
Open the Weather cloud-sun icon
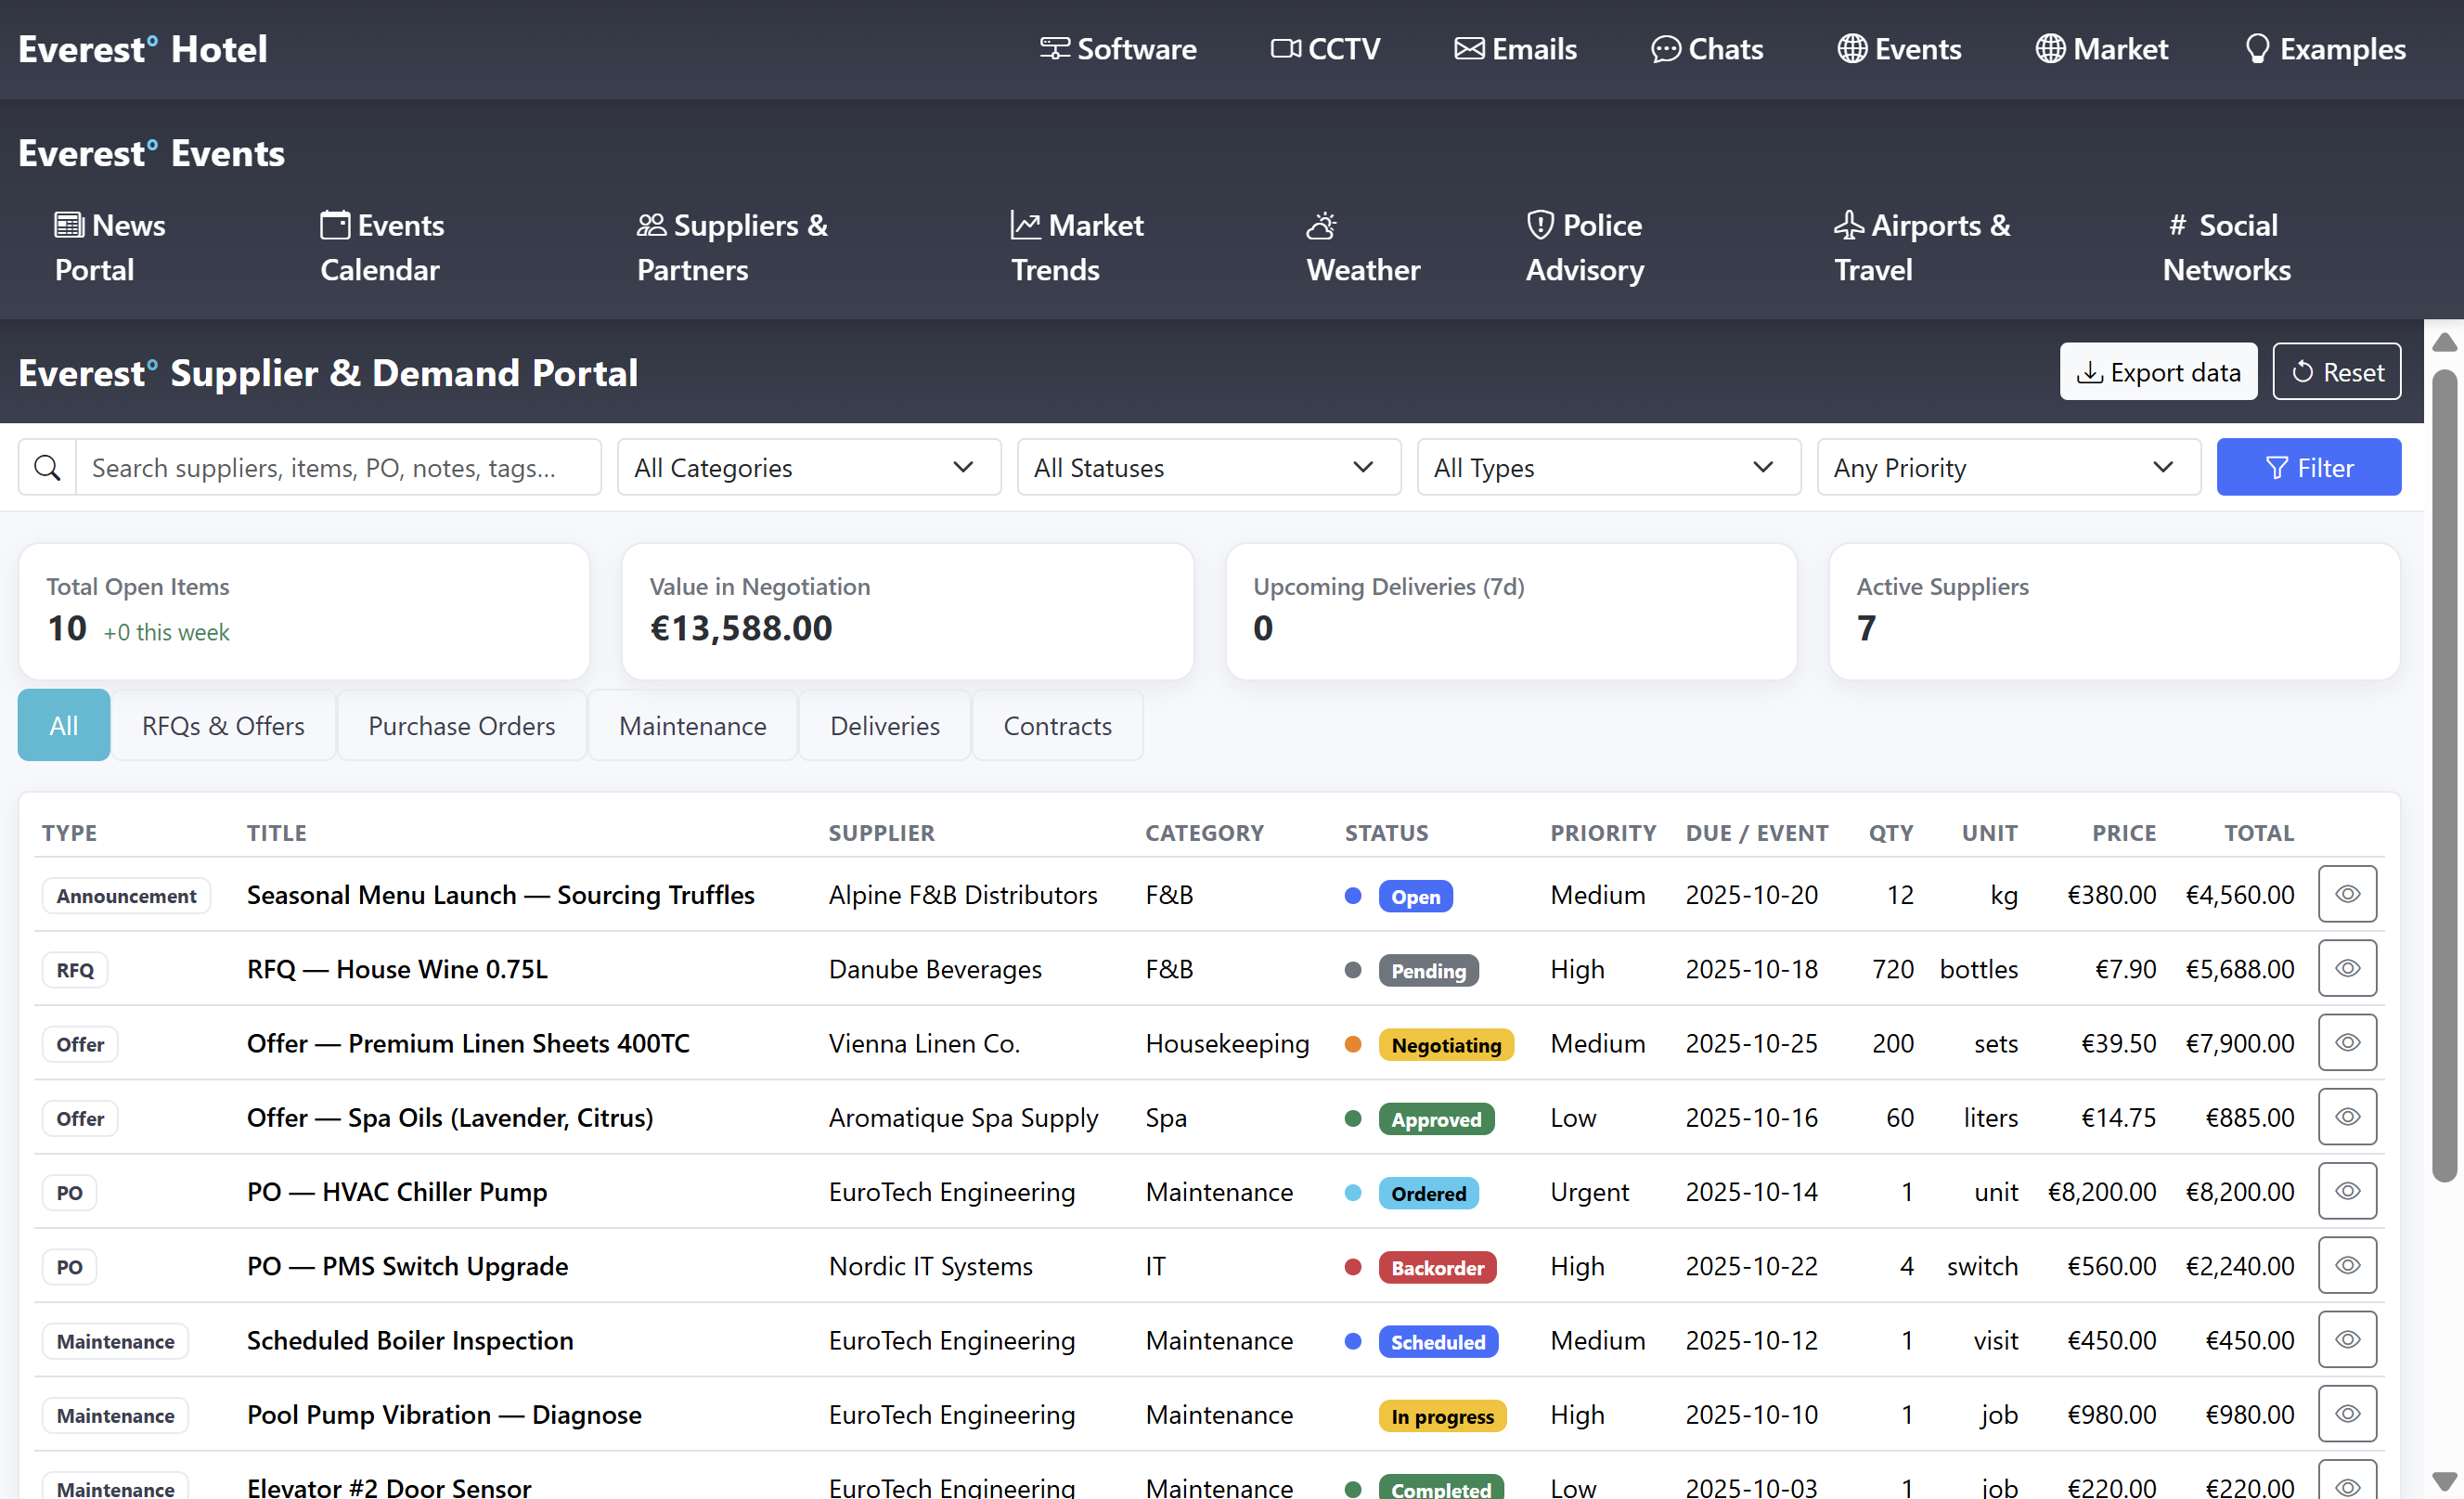tap(1321, 225)
